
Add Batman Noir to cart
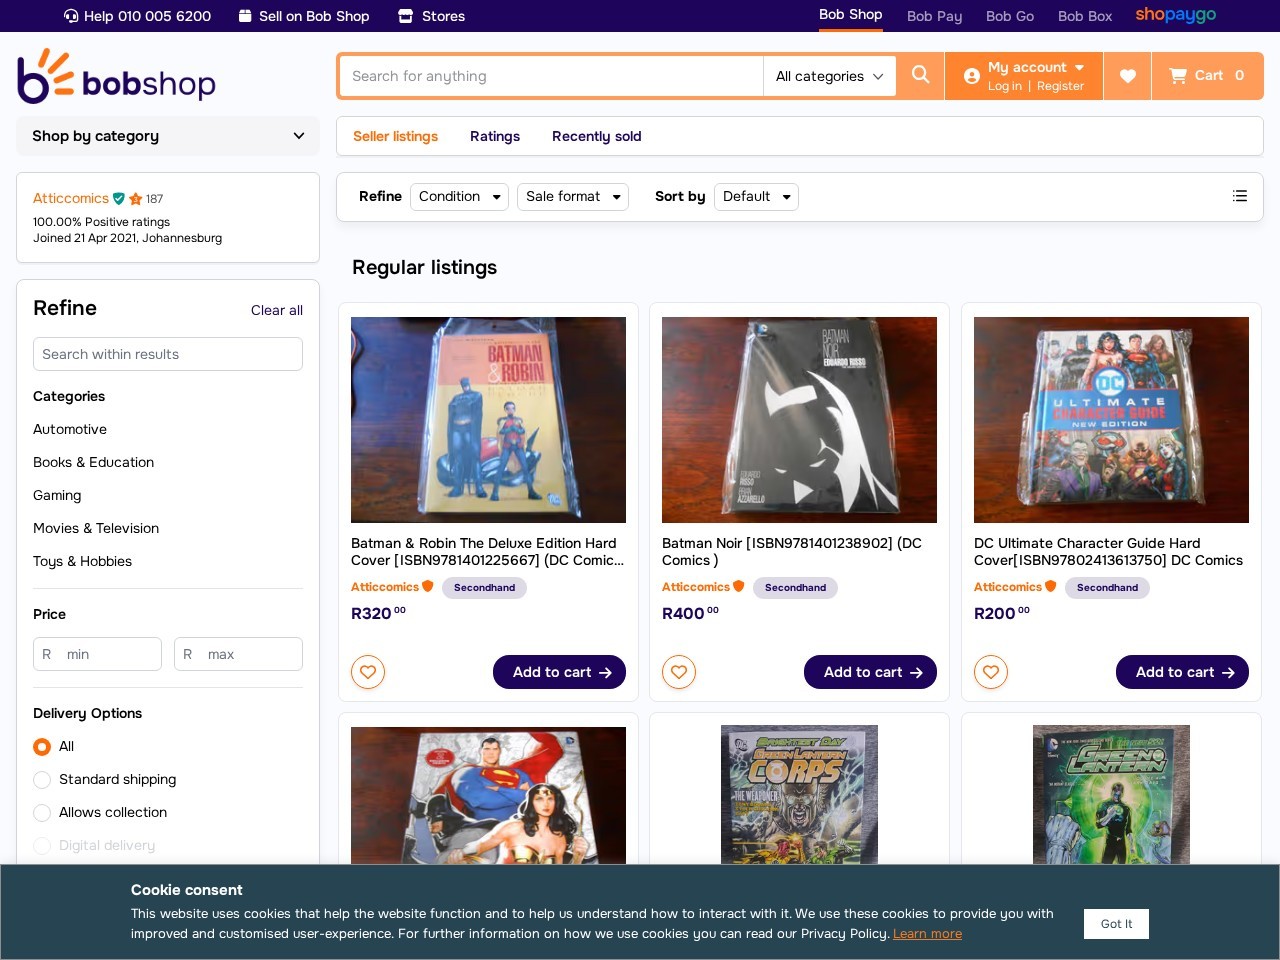(870, 672)
